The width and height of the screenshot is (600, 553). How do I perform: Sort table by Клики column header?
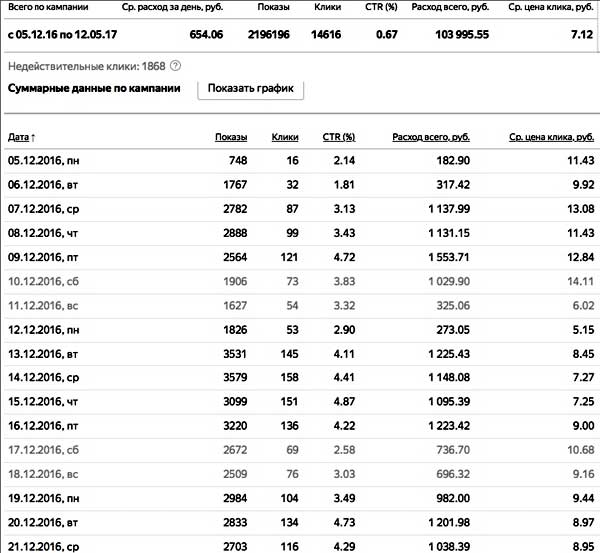[285, 137]
